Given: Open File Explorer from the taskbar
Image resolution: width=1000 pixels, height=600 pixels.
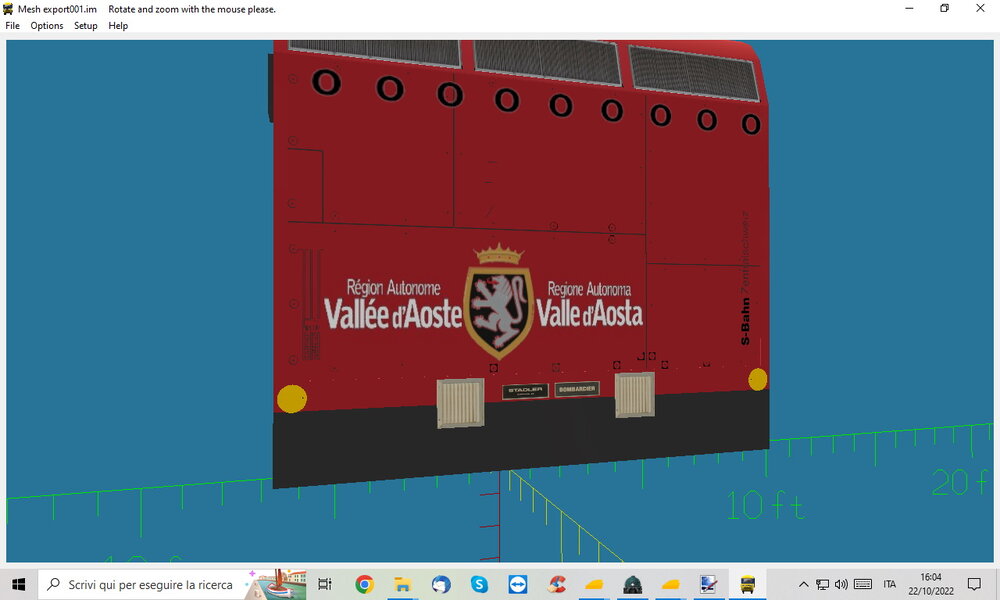Looking at the screenshot, I should tap(402, 584).
